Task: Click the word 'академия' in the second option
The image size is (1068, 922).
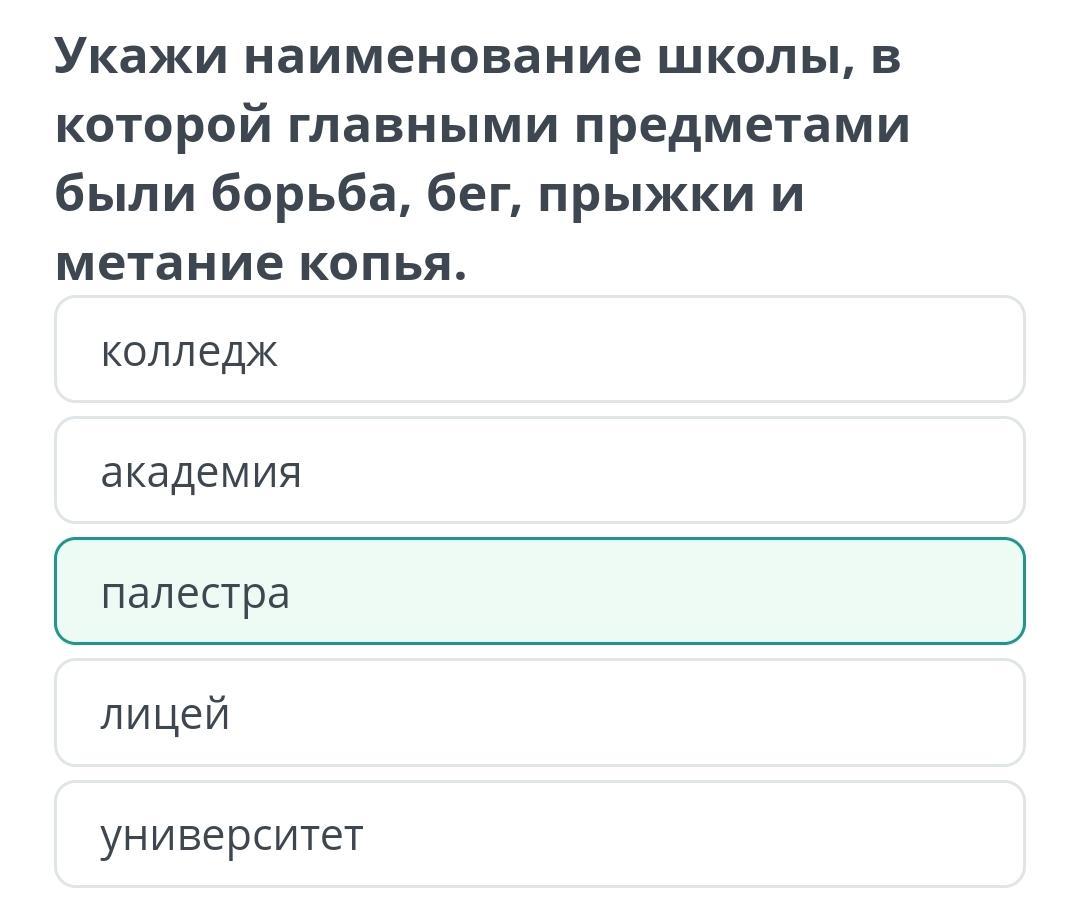Action: tap(201, 472)
